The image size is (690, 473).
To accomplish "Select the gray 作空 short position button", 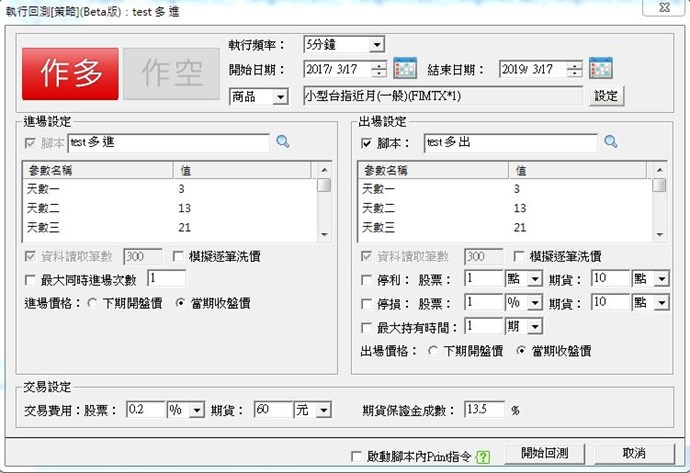I will click(170, 73).
